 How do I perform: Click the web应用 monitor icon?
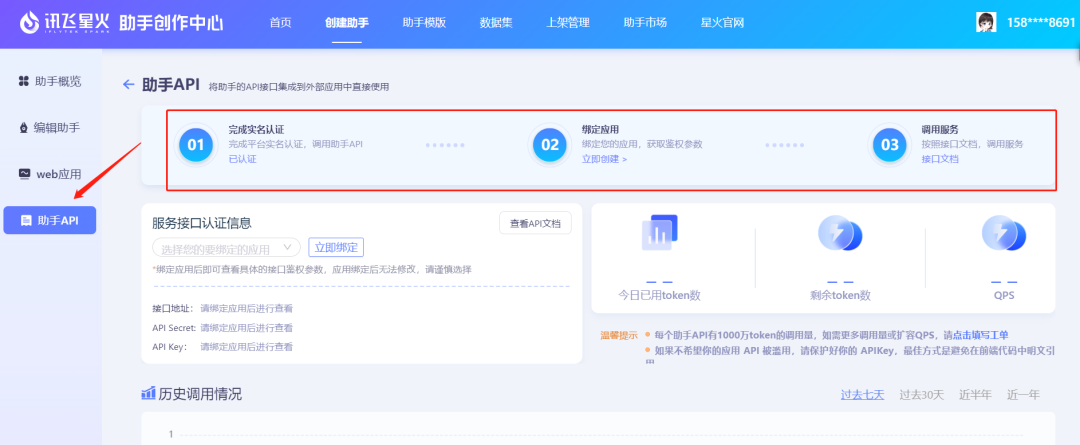[24, 174]
